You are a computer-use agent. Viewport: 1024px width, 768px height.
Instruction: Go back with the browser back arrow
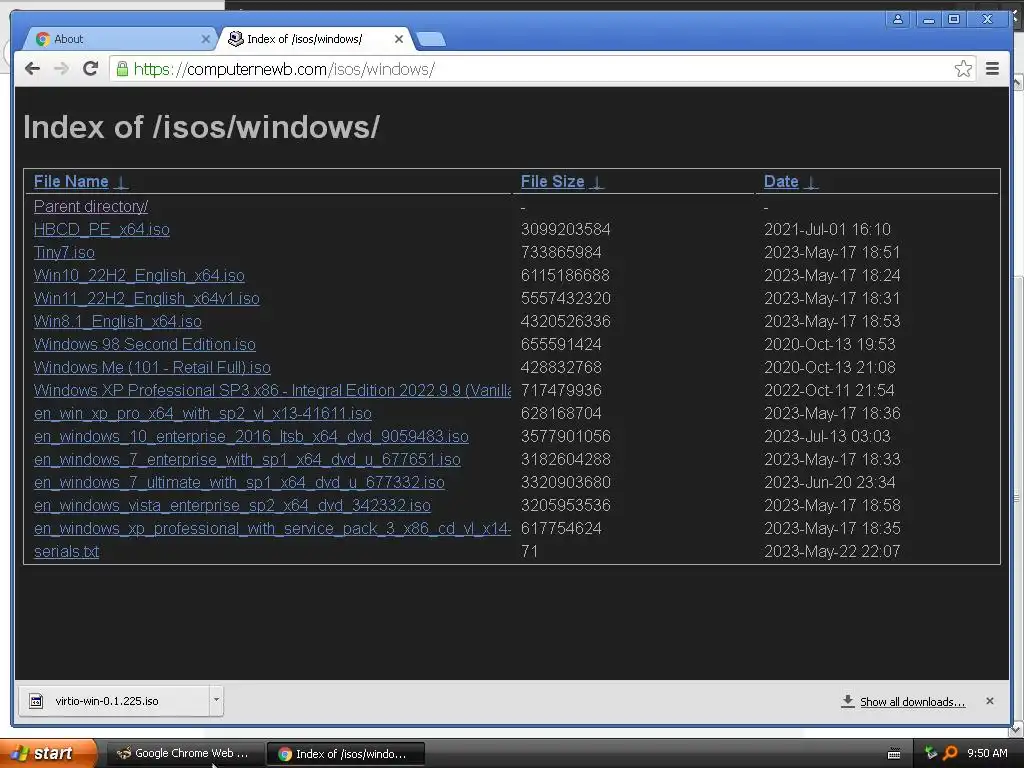click(32, 69)
